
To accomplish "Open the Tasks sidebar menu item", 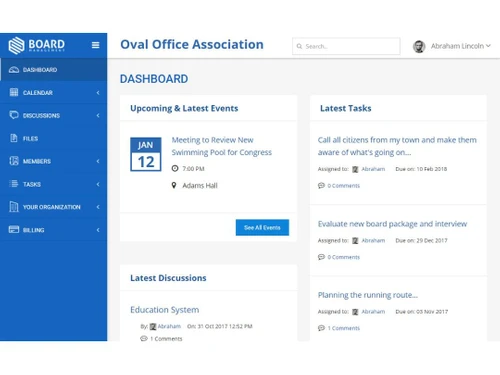I will [54, 184].
